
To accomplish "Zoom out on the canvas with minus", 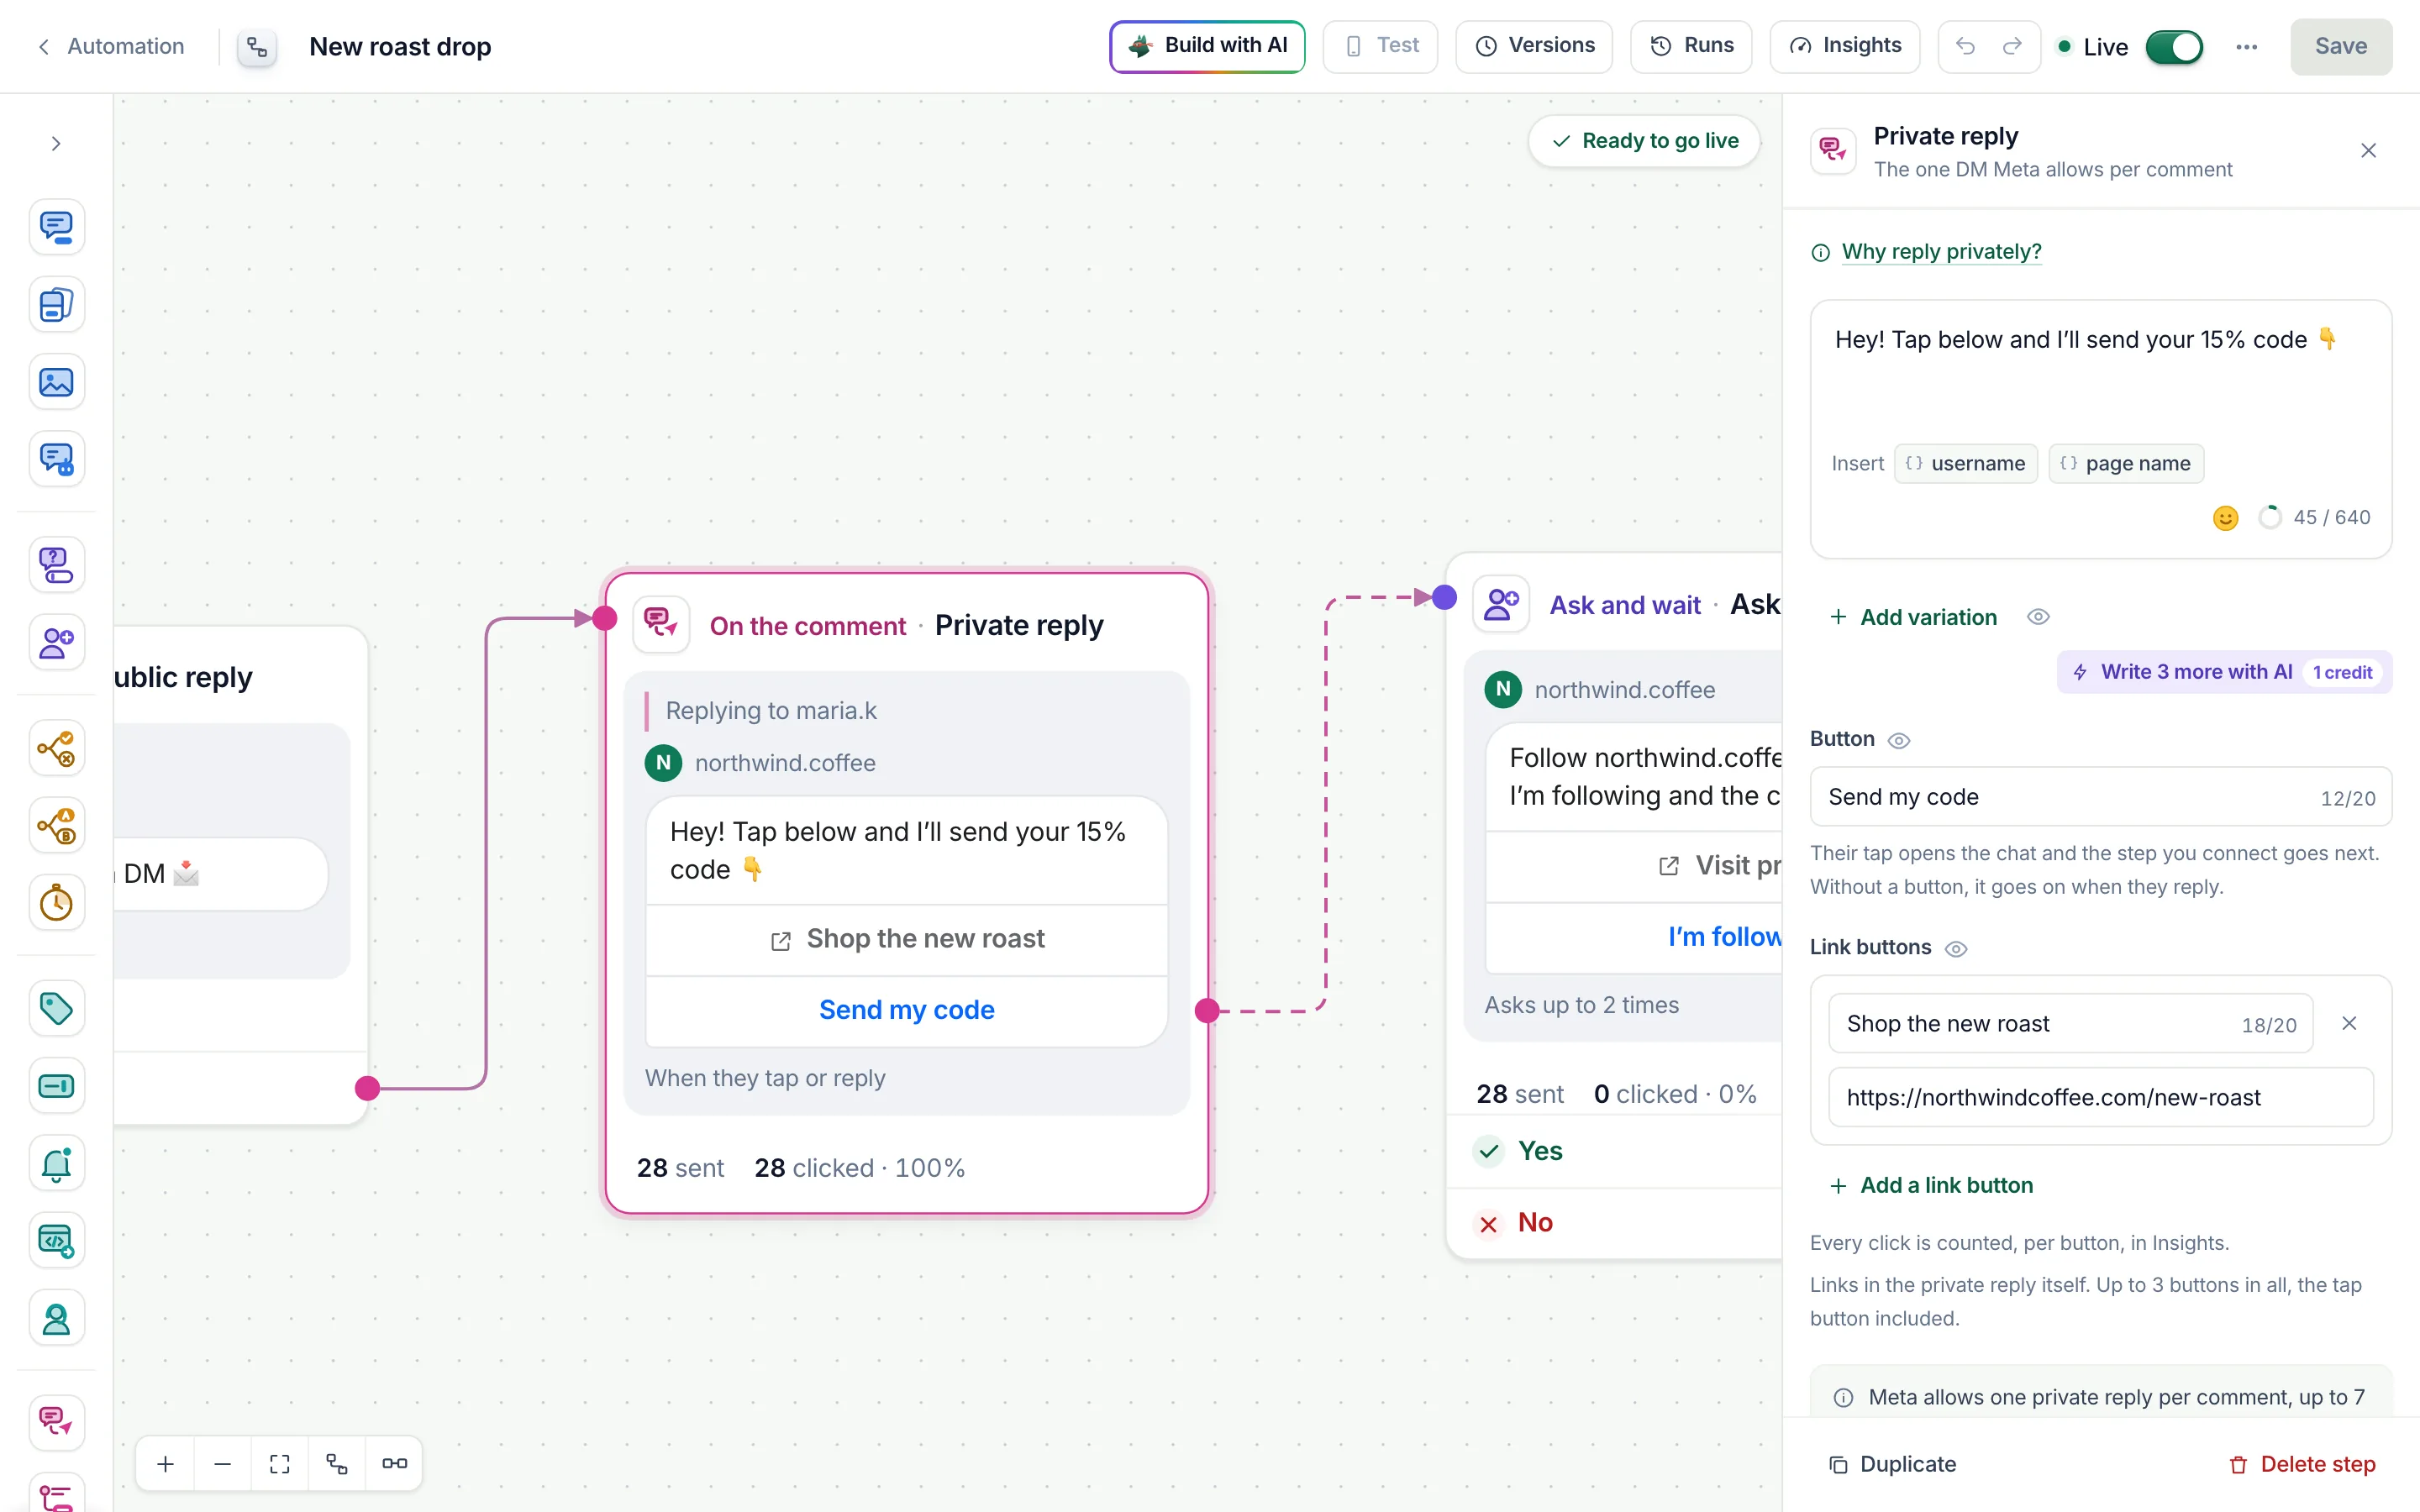I will click(x=223, y=1464).
